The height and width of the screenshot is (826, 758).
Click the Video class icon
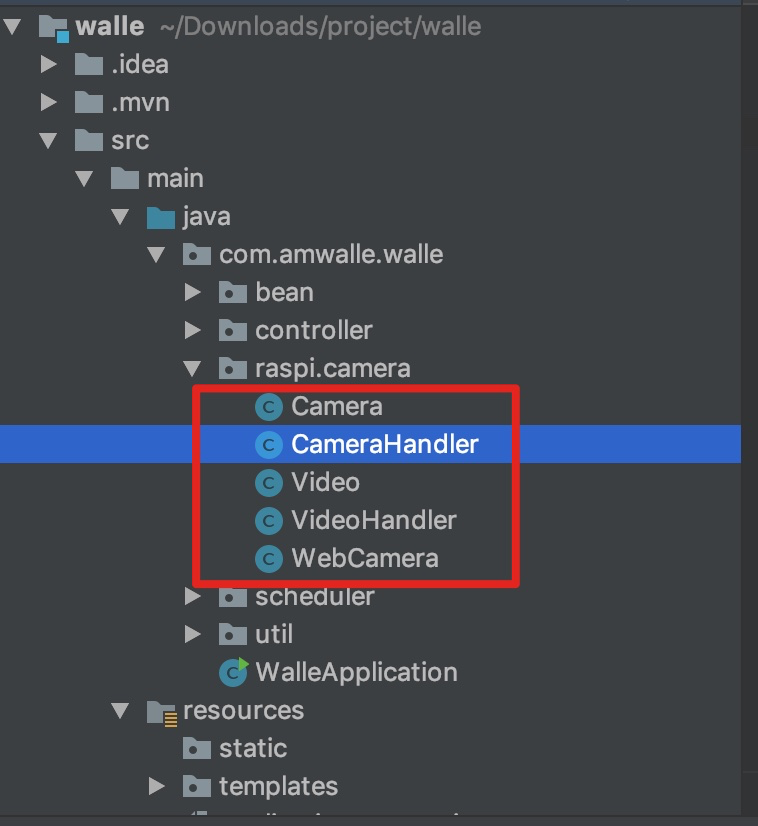(268, 483)
